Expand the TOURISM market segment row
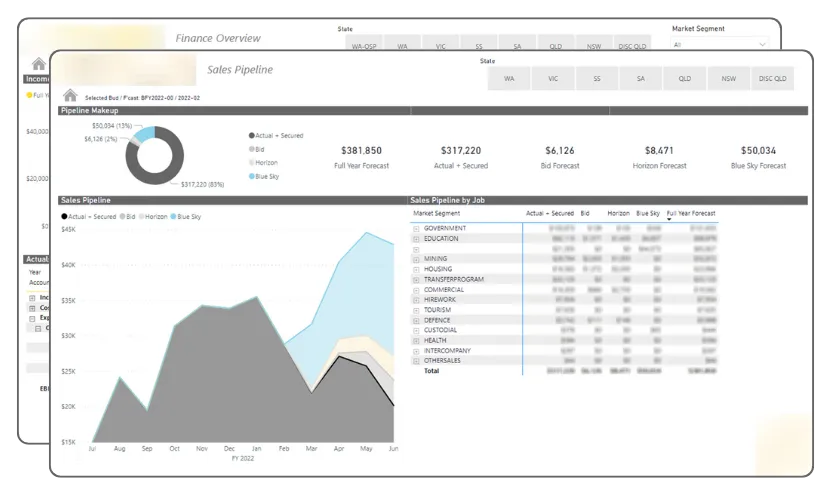 [417, 311]
